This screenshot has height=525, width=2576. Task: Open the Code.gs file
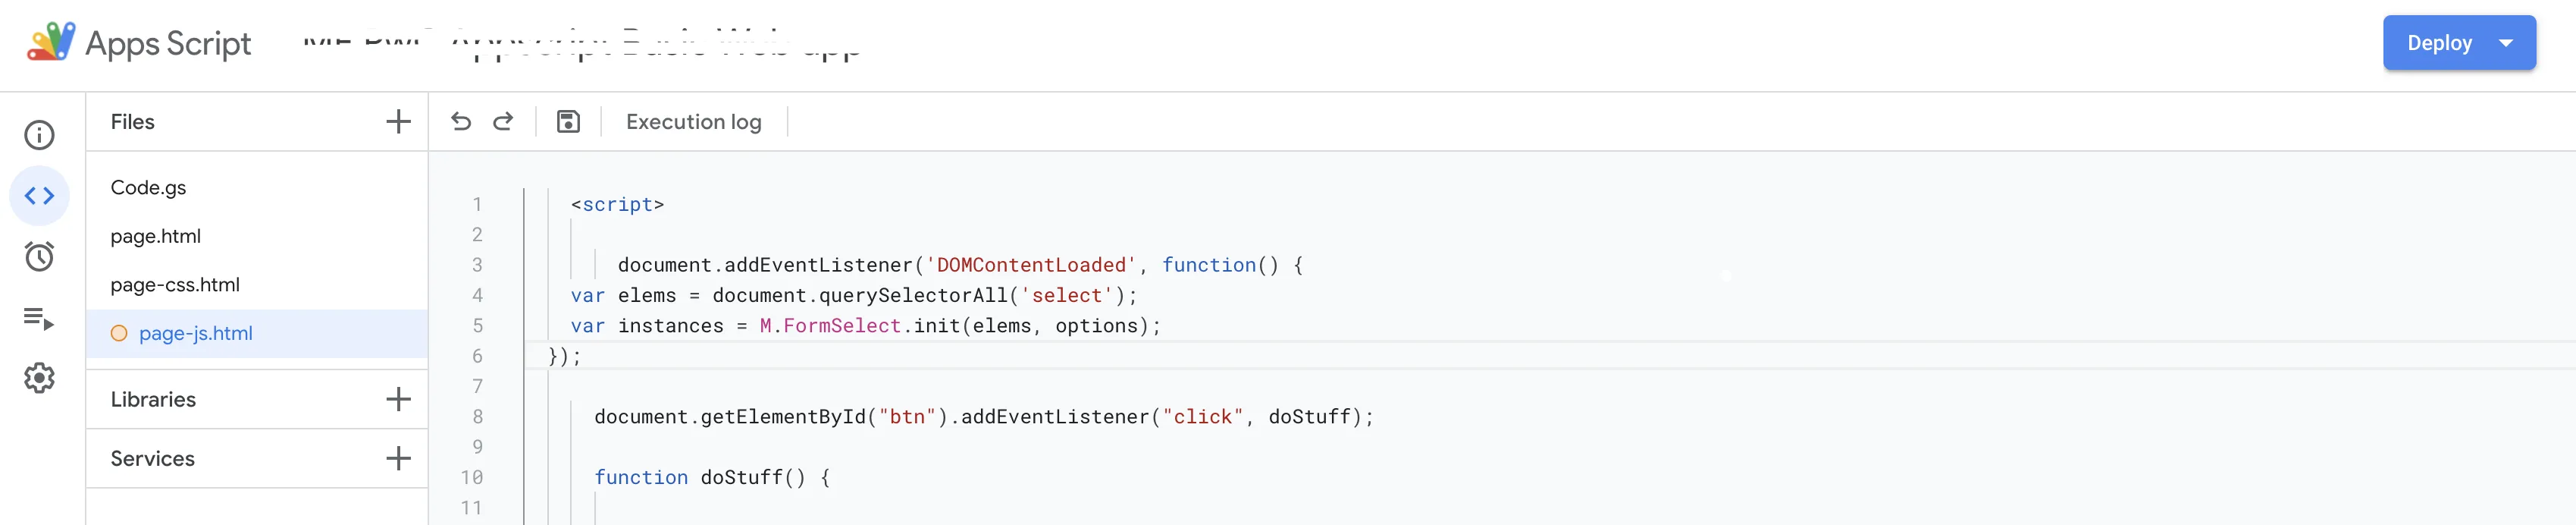pyautogui.click(x=148, y=188)
